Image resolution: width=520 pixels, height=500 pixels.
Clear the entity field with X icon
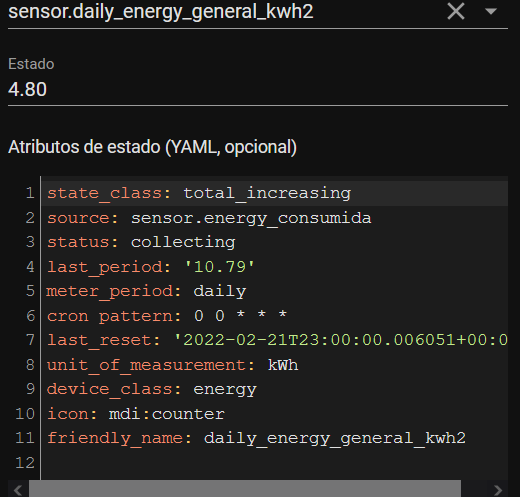click(456, 12)
